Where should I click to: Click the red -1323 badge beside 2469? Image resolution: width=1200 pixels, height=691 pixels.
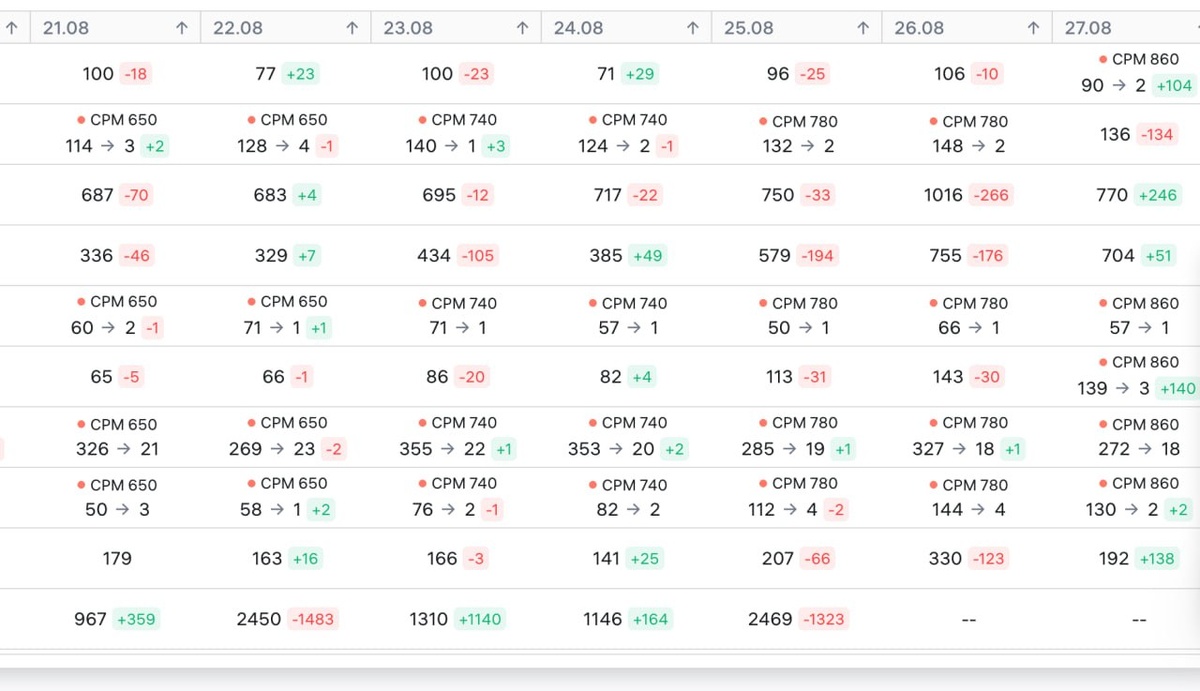pyautogui.click(x=824, y=620)
